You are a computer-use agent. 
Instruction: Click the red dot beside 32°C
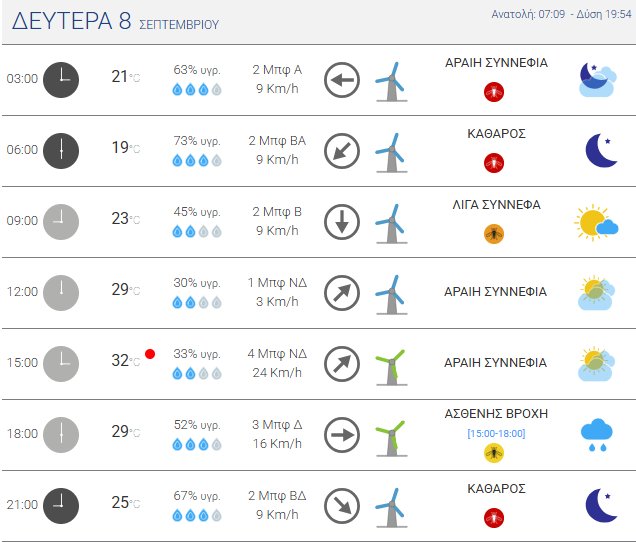tap(150, 353)
